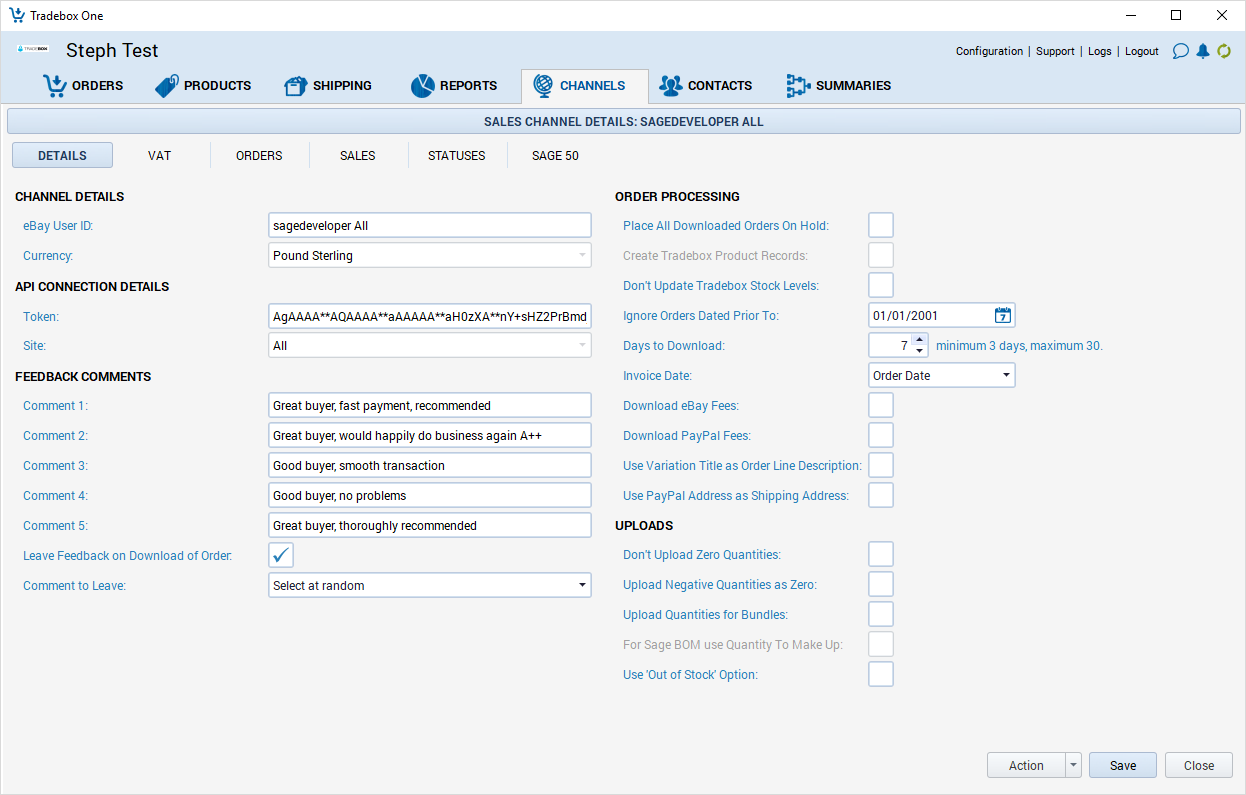Expand the Action button dropdown arrow
Image resolution: width=1246 pixels, height=795 pixels.
[x=1074, y=765]
